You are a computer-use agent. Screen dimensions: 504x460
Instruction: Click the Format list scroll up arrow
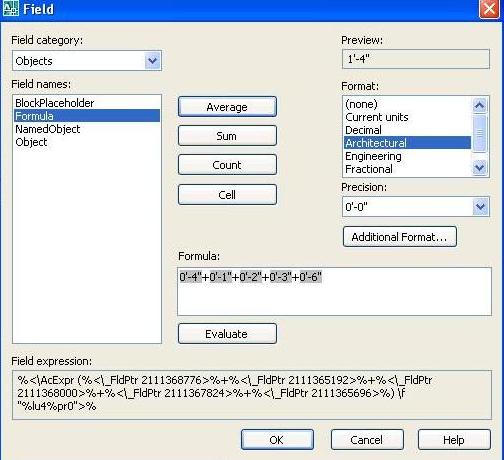480,106
